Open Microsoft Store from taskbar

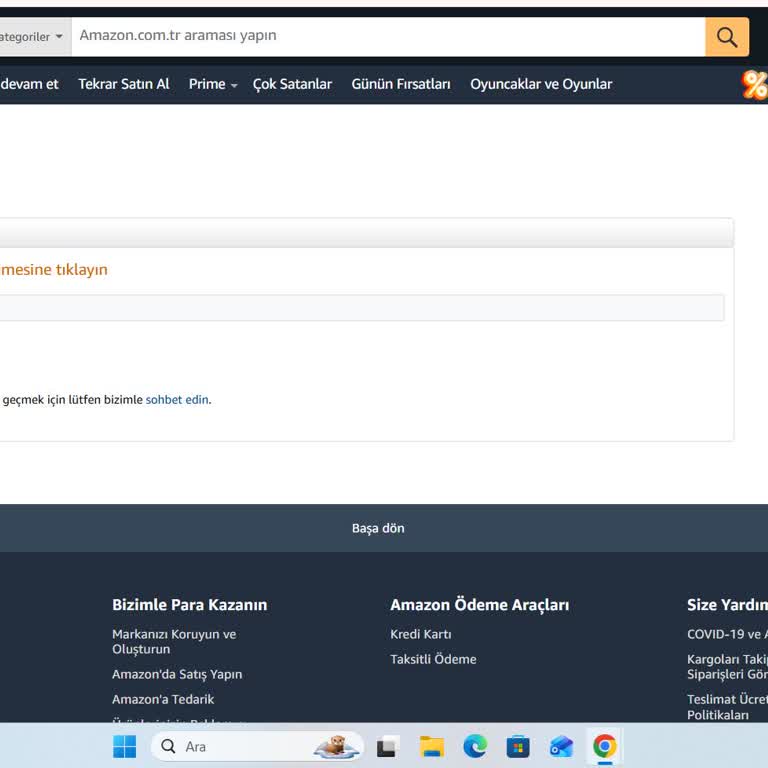[x=518, y=747]
